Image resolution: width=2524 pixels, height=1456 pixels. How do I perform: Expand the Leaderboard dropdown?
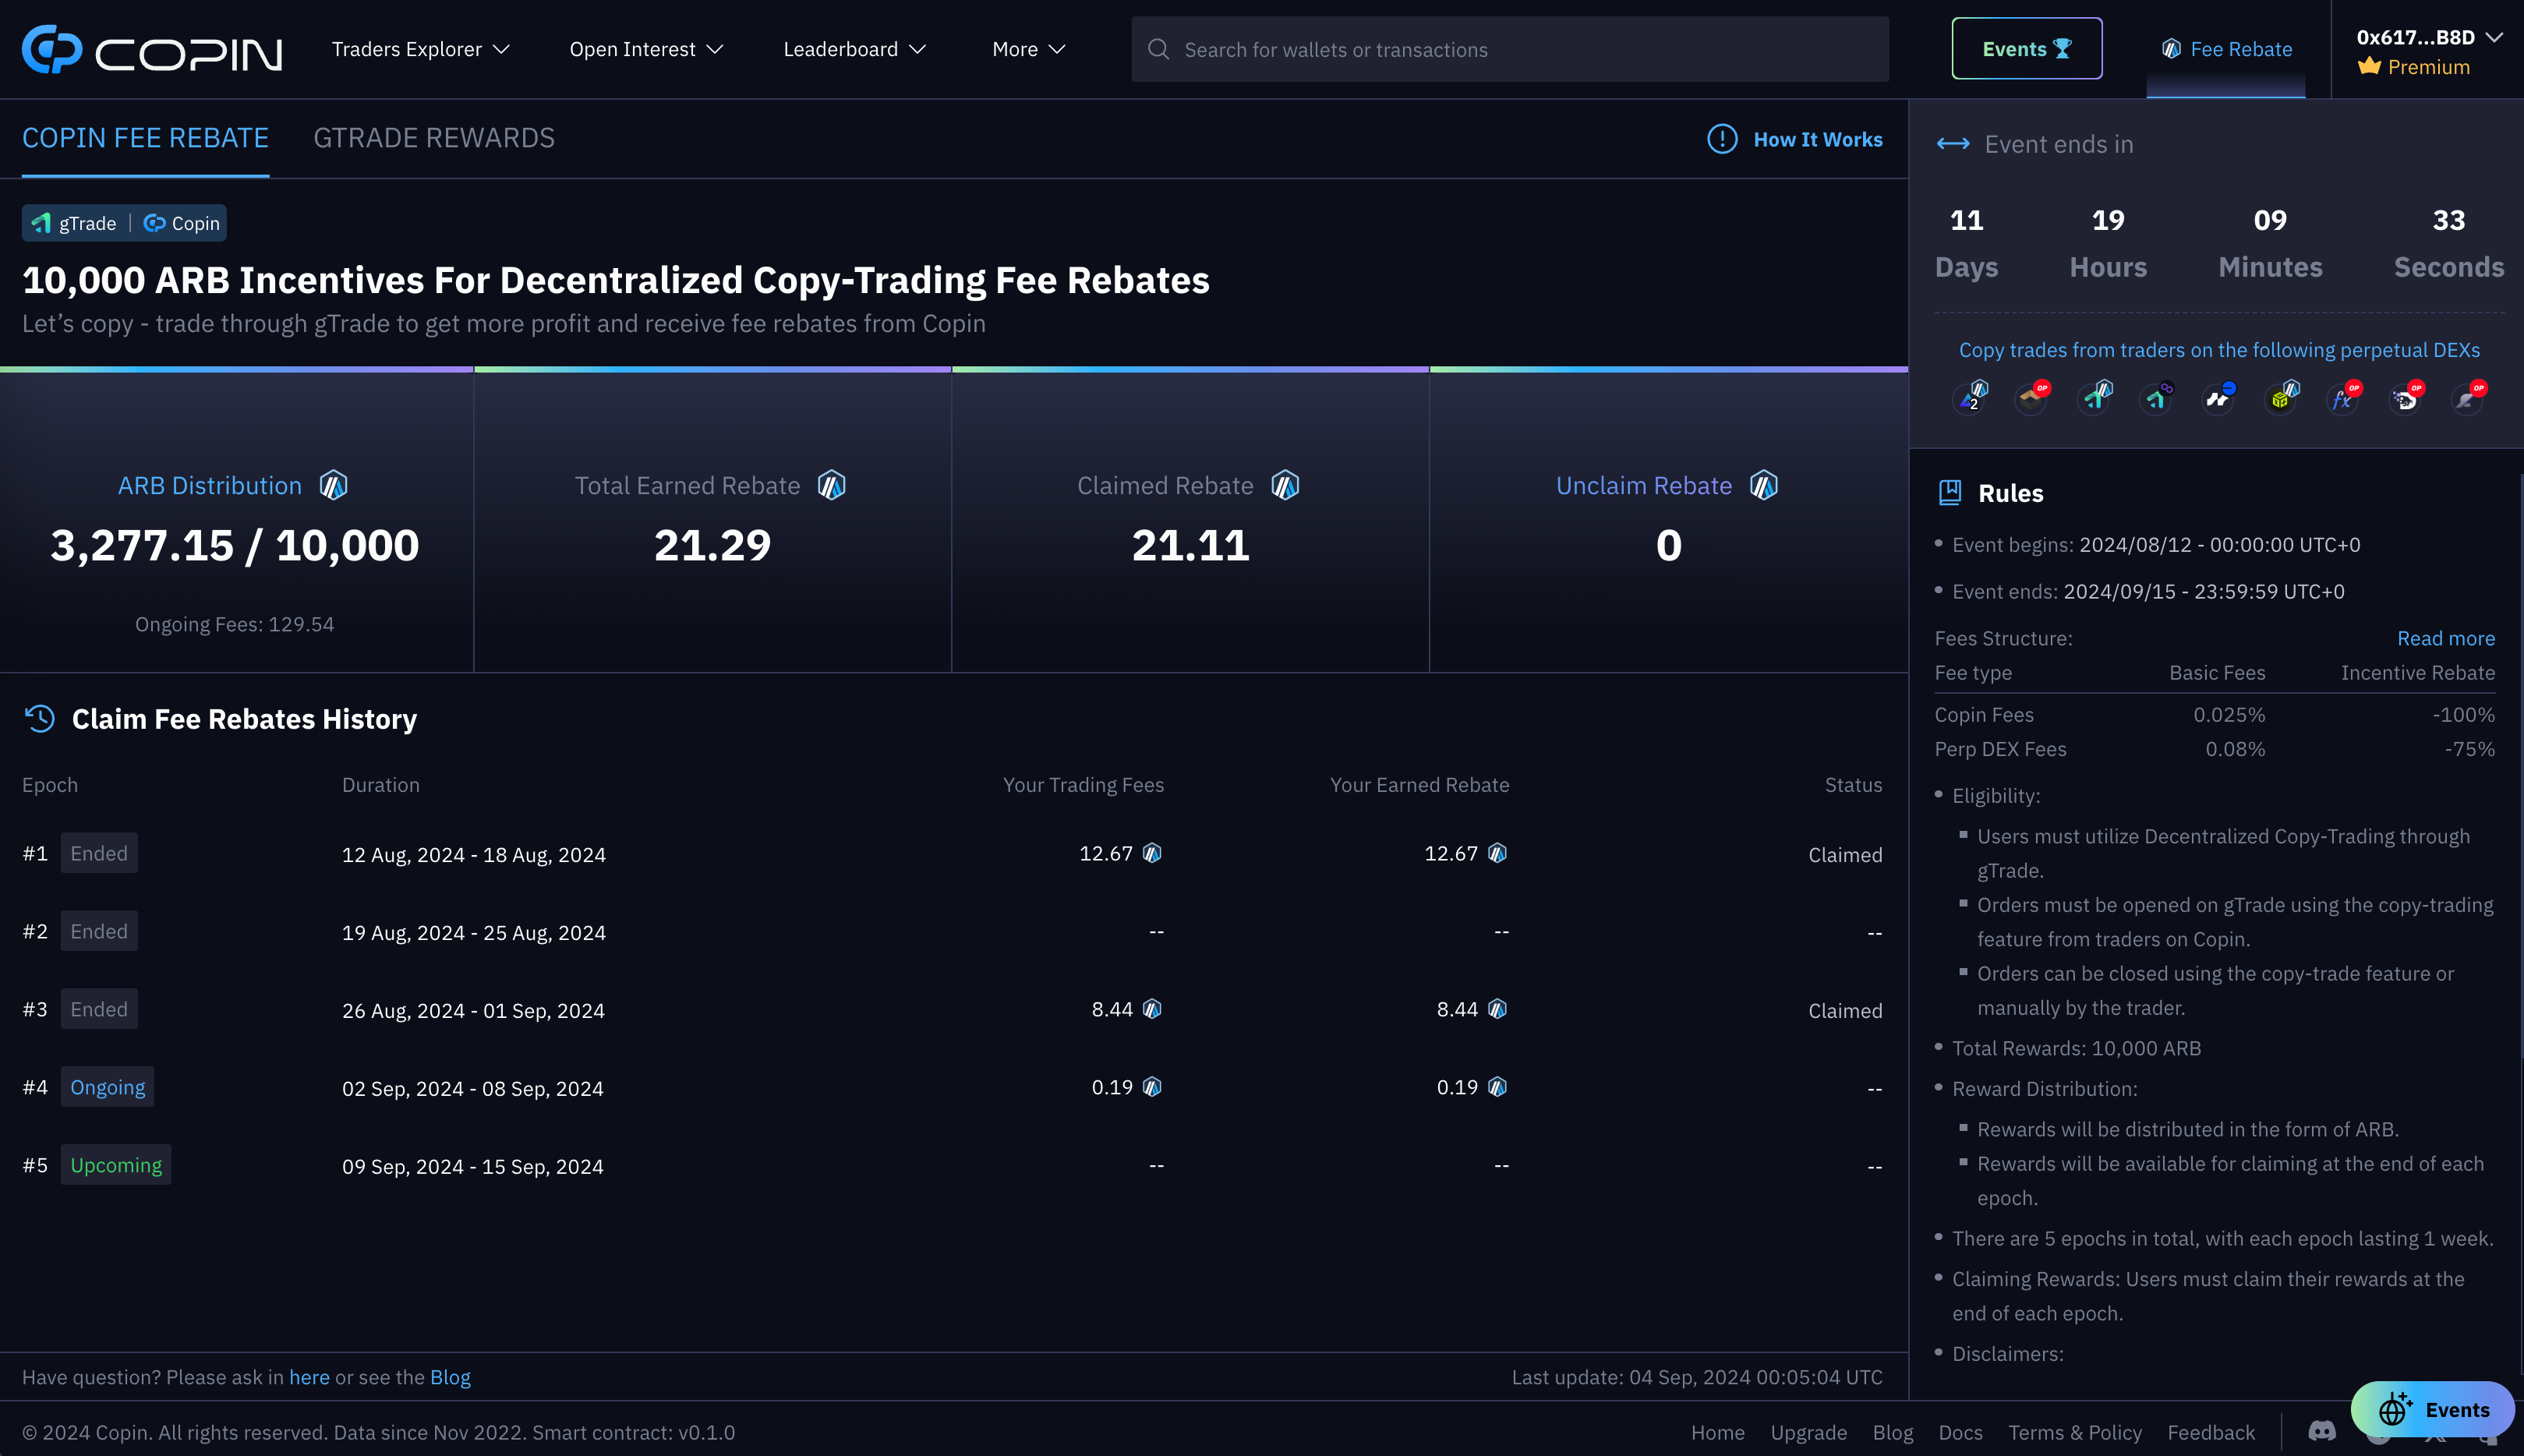854,49
